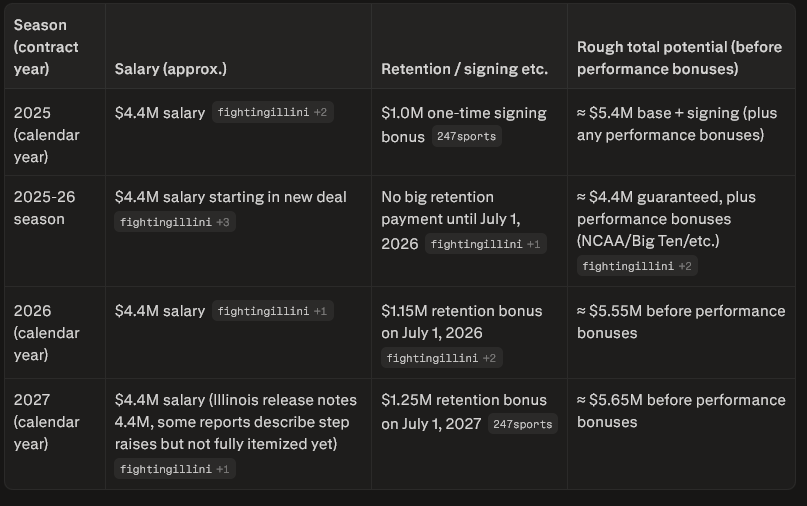Click the 'Retention / signing etc.' header

click(464, 69)
